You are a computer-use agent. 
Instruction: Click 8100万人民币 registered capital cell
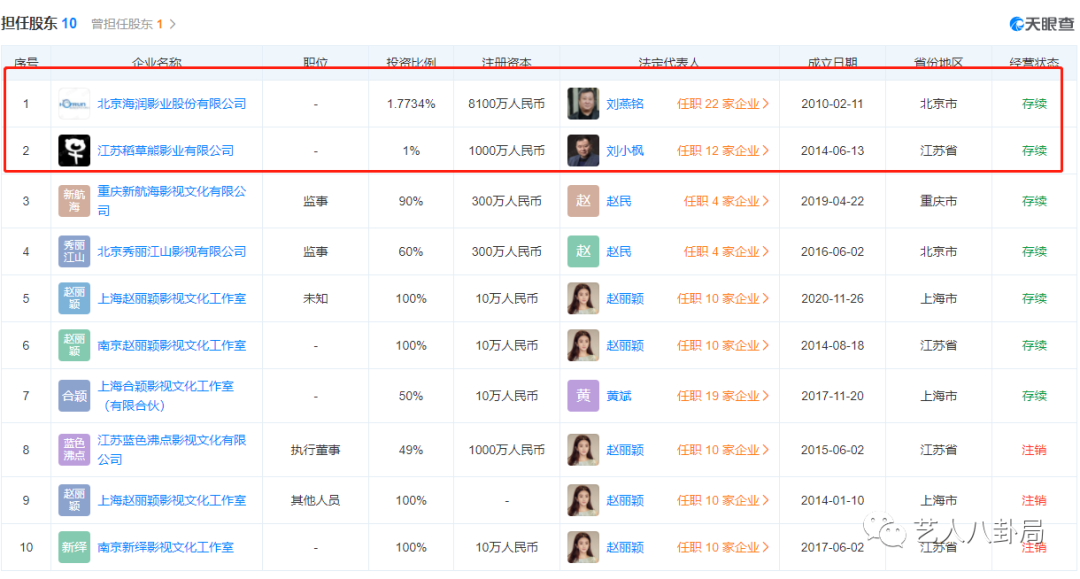click(x=506, y=104)
